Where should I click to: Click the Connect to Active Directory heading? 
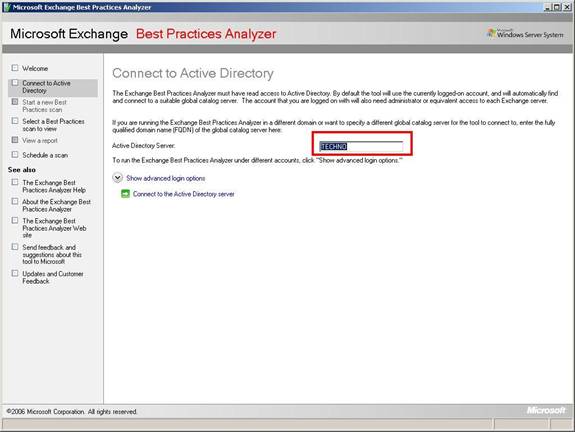click(x=193, y=73)
